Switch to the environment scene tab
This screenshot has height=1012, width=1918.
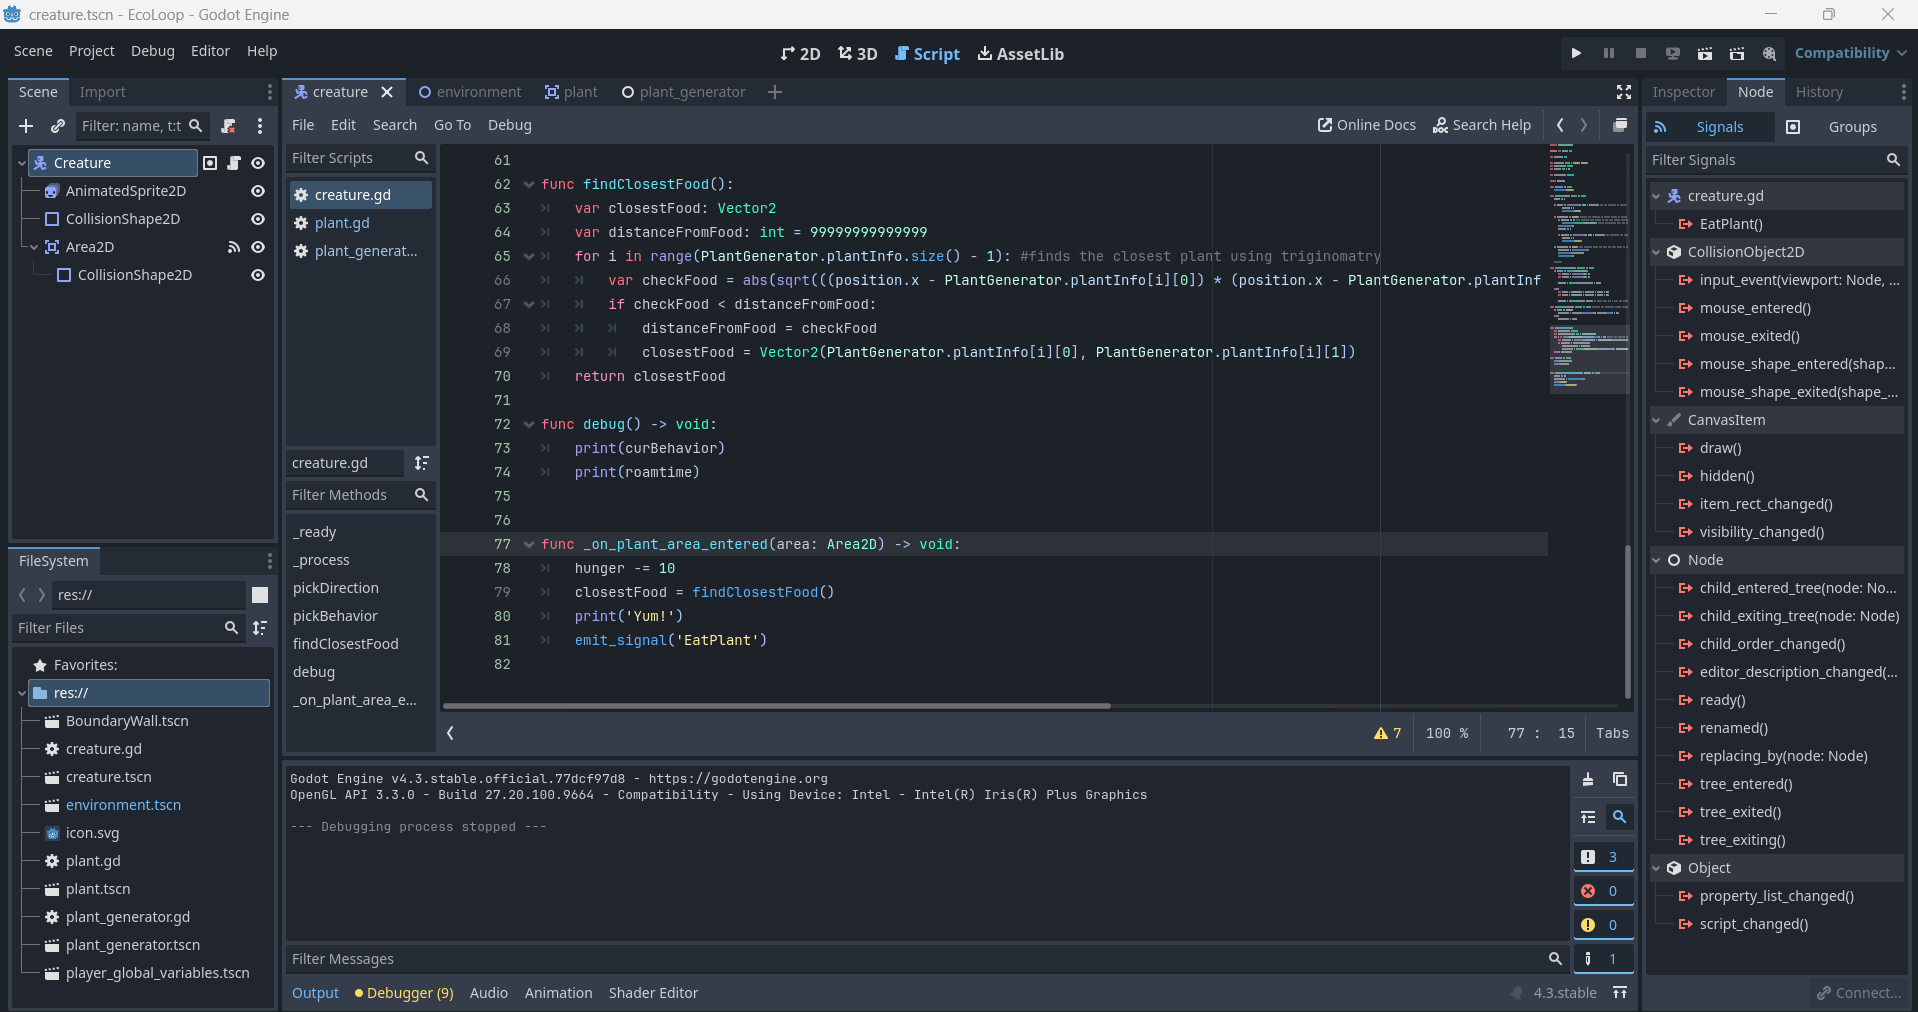point(470,92)
